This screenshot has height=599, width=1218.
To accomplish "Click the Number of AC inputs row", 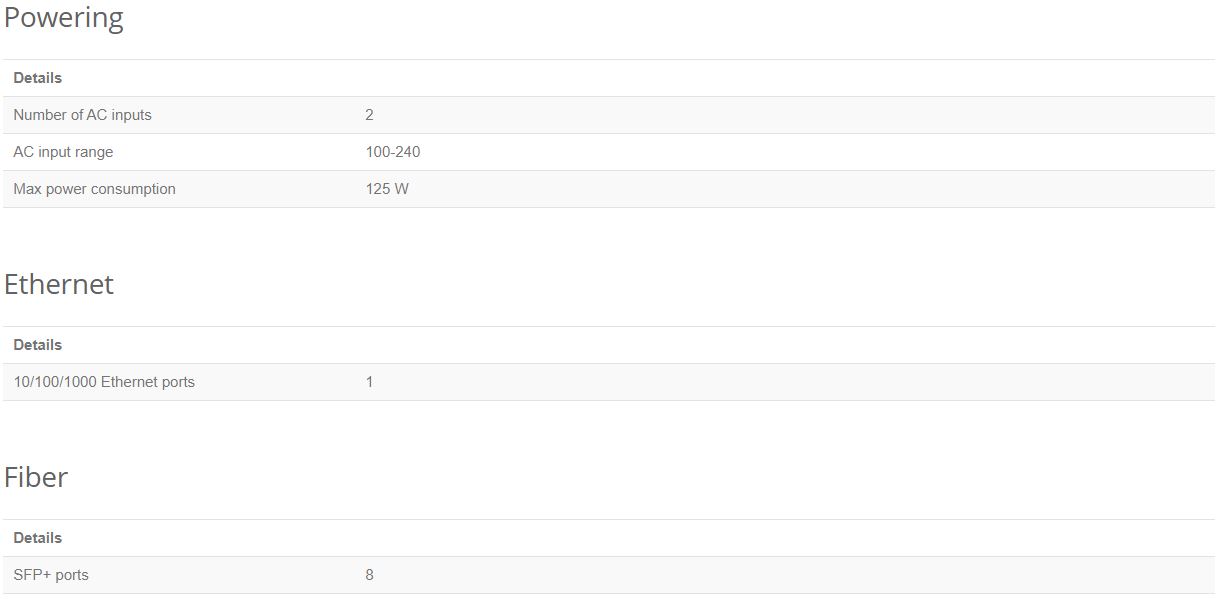I will [x=609, y=115].
